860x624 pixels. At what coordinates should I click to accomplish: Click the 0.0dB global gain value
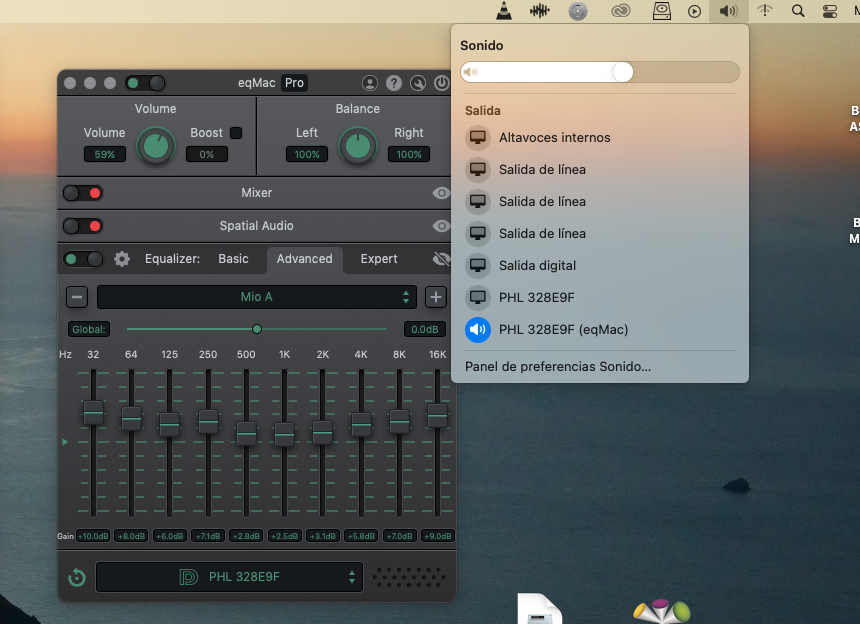click(425, 329)
